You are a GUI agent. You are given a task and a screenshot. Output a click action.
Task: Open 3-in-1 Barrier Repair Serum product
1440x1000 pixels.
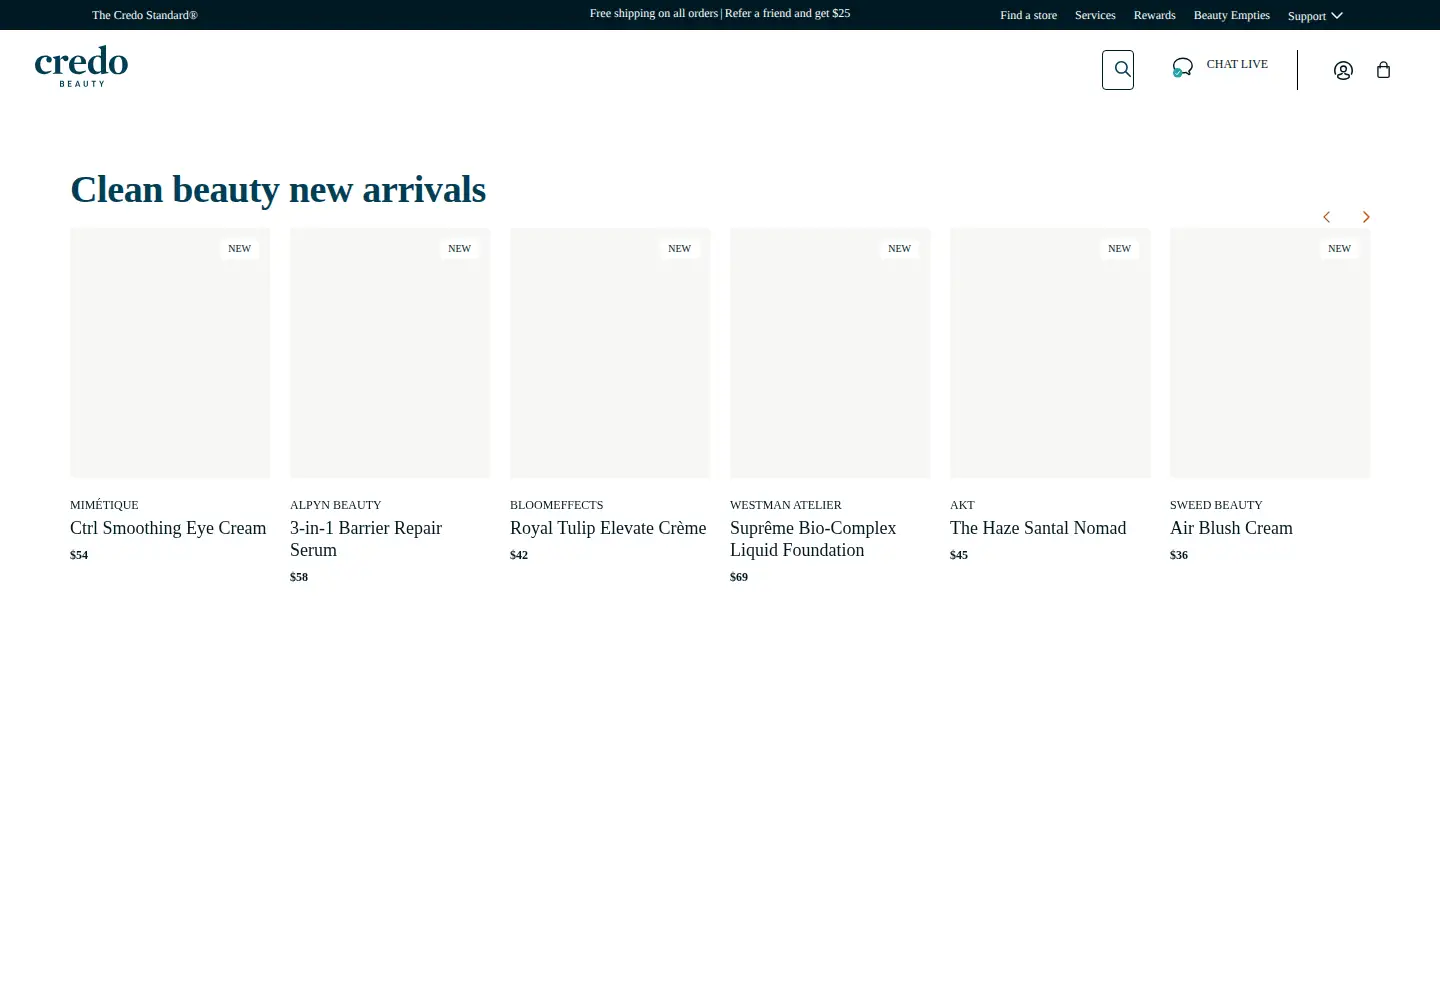point(366,539)
